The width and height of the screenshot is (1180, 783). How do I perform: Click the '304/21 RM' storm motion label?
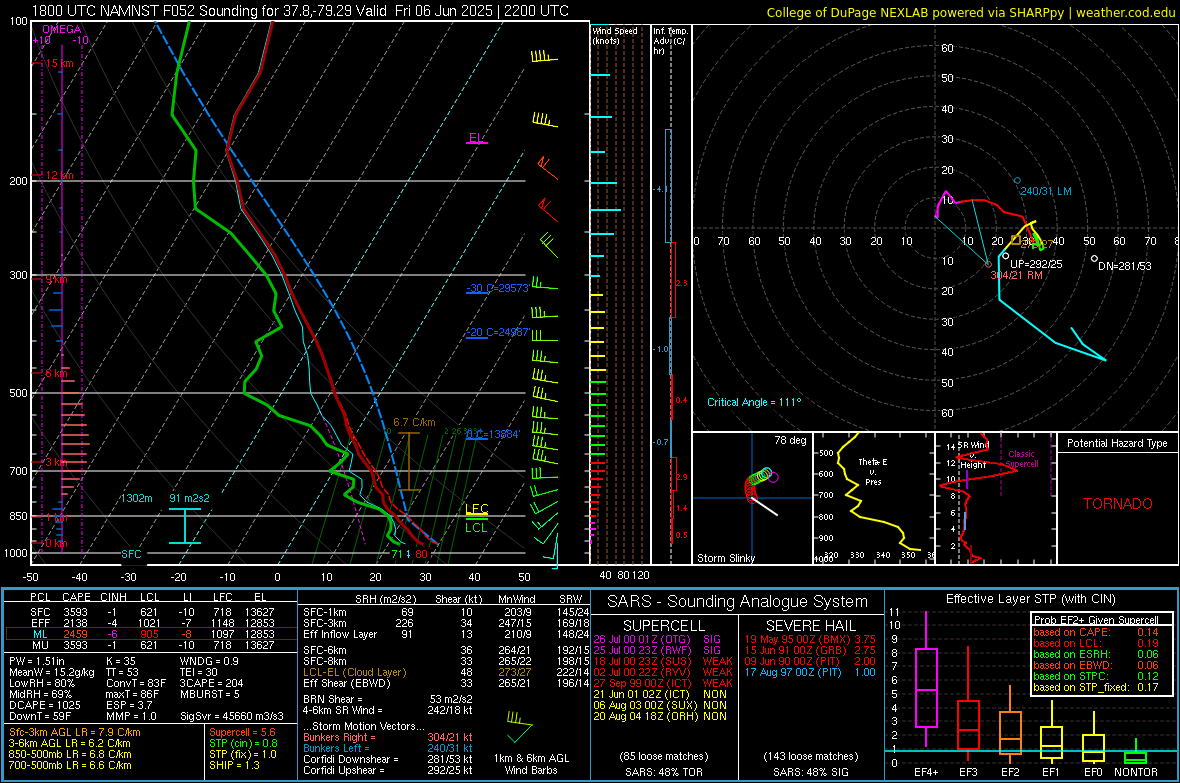point(1017,276)
